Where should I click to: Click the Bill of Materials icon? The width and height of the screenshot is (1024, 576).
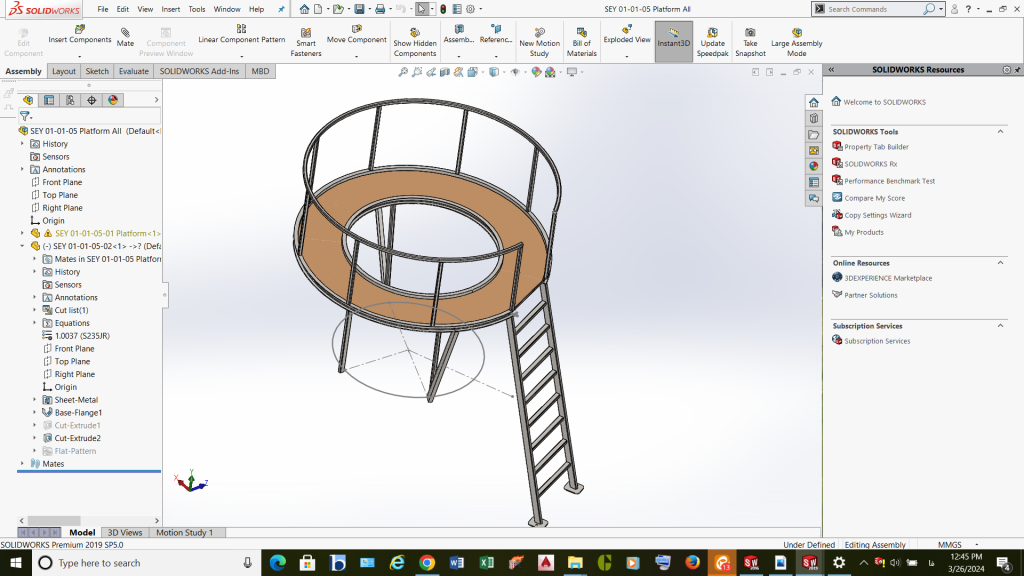pyautogui.click(x=582, y=41)
